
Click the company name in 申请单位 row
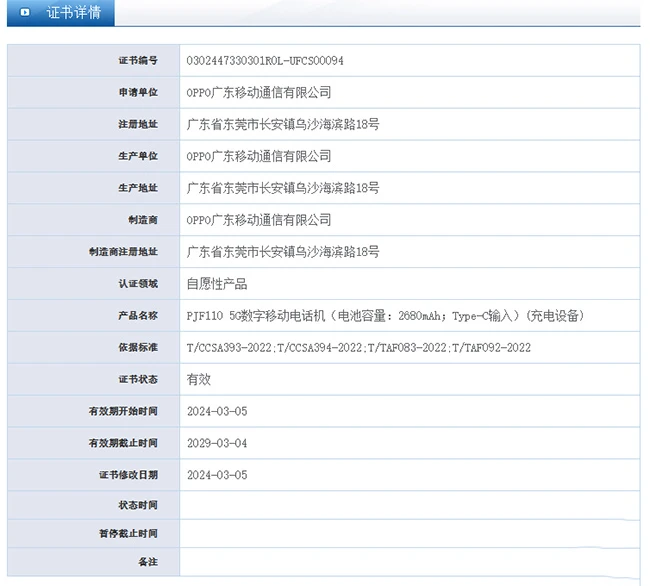click(x=259, y=92)
